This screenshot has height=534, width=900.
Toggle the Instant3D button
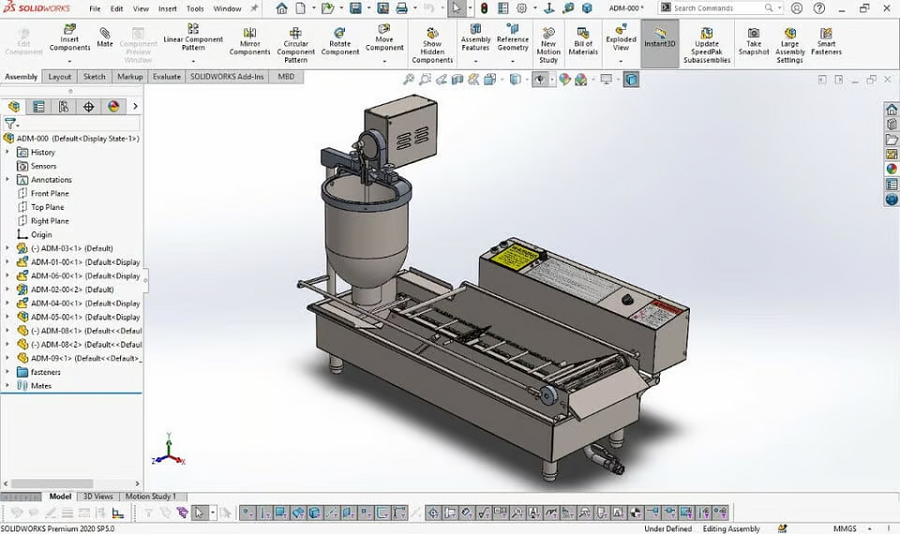coord(660,40)
